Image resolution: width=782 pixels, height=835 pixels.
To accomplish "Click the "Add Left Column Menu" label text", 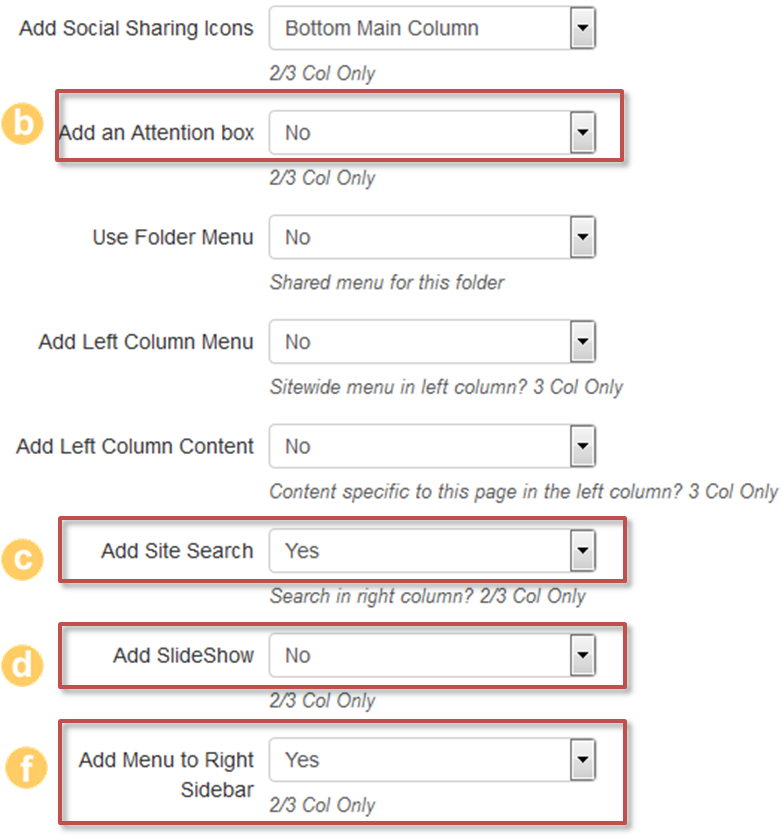I will point(146,342).
